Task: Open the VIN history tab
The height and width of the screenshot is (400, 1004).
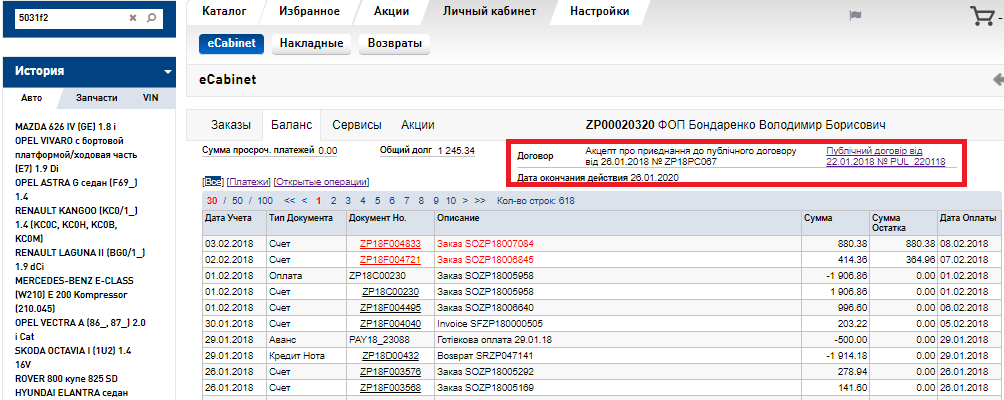Action: (x=151, y=98)
